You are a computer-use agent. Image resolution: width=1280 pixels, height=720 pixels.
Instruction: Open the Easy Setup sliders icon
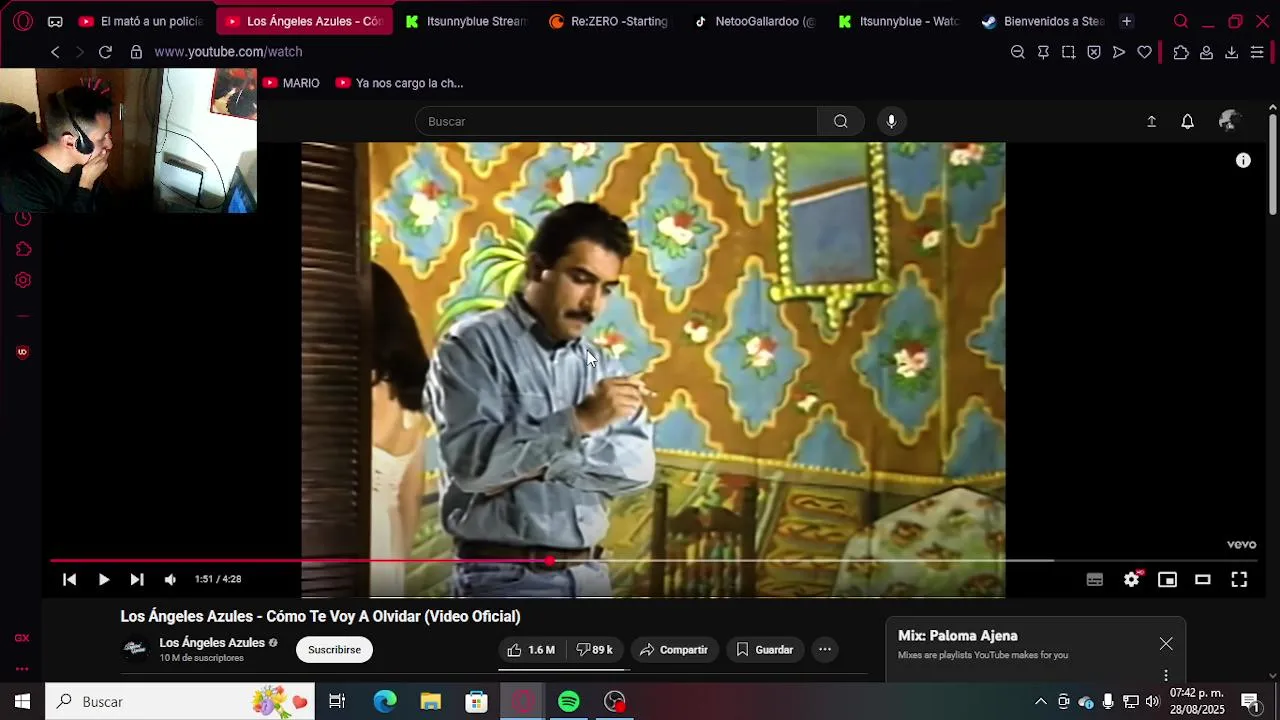1257,52
